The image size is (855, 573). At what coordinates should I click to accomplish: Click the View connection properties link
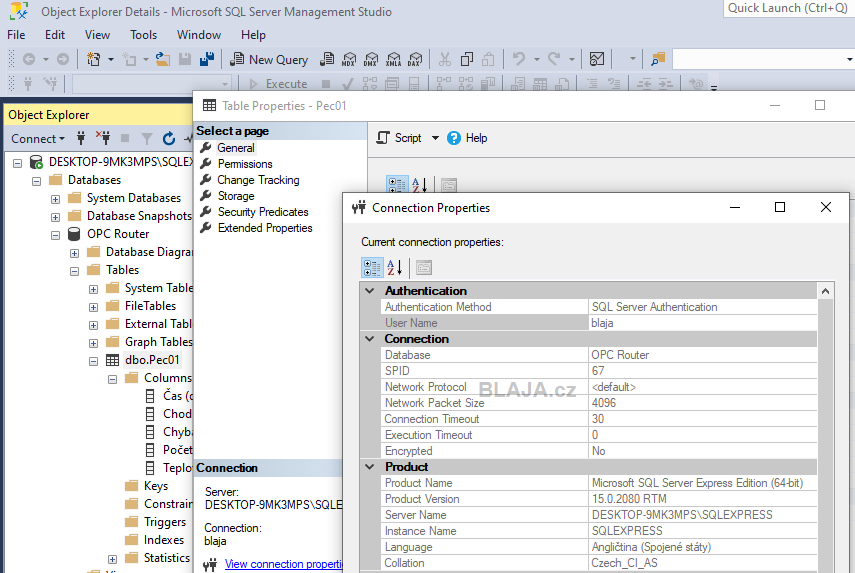click(284, 564)
